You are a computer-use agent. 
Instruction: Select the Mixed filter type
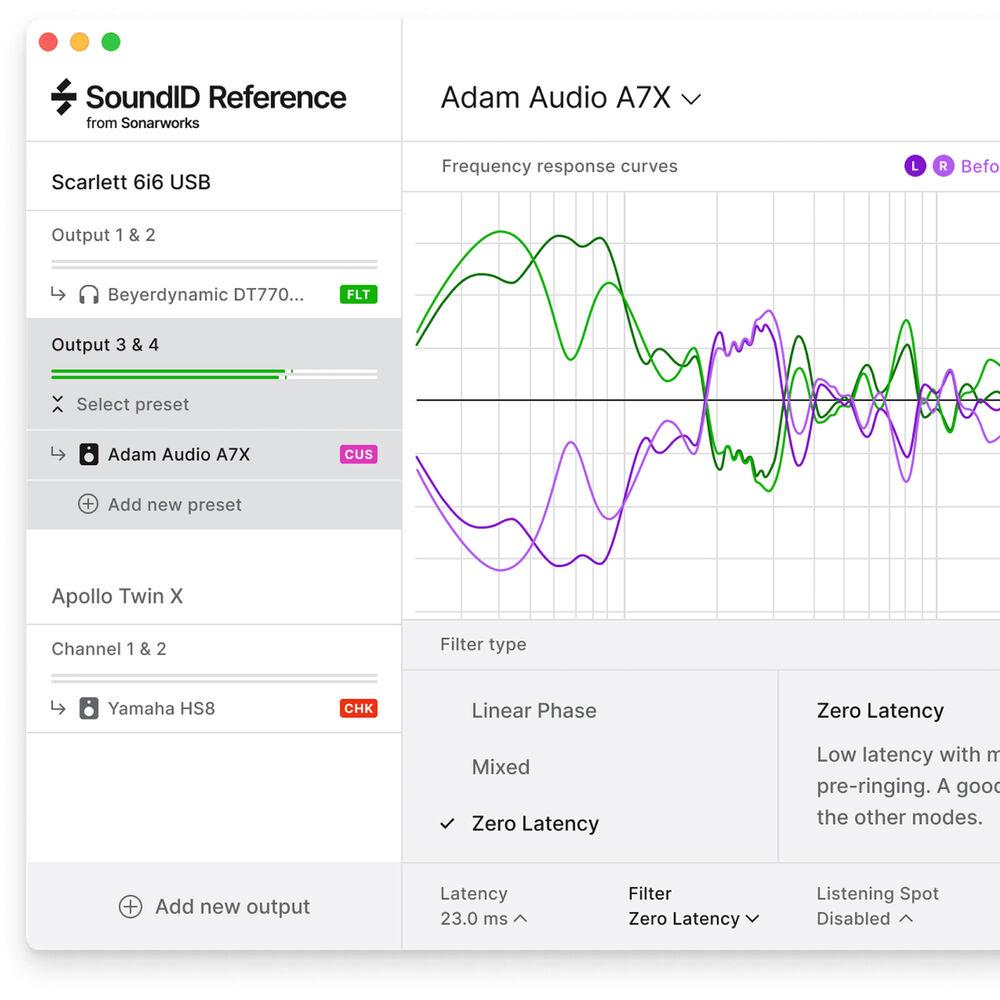click(501, 767)
